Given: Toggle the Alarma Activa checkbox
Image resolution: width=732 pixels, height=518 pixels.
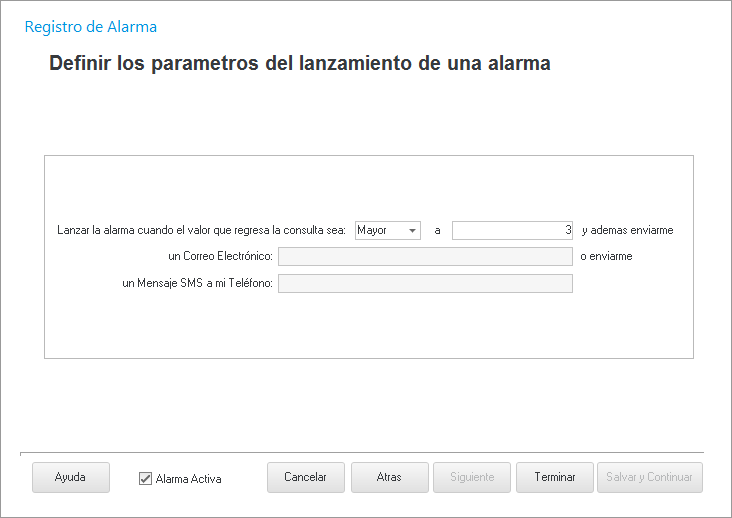Looking at the screenshot, I should [145, 479].
